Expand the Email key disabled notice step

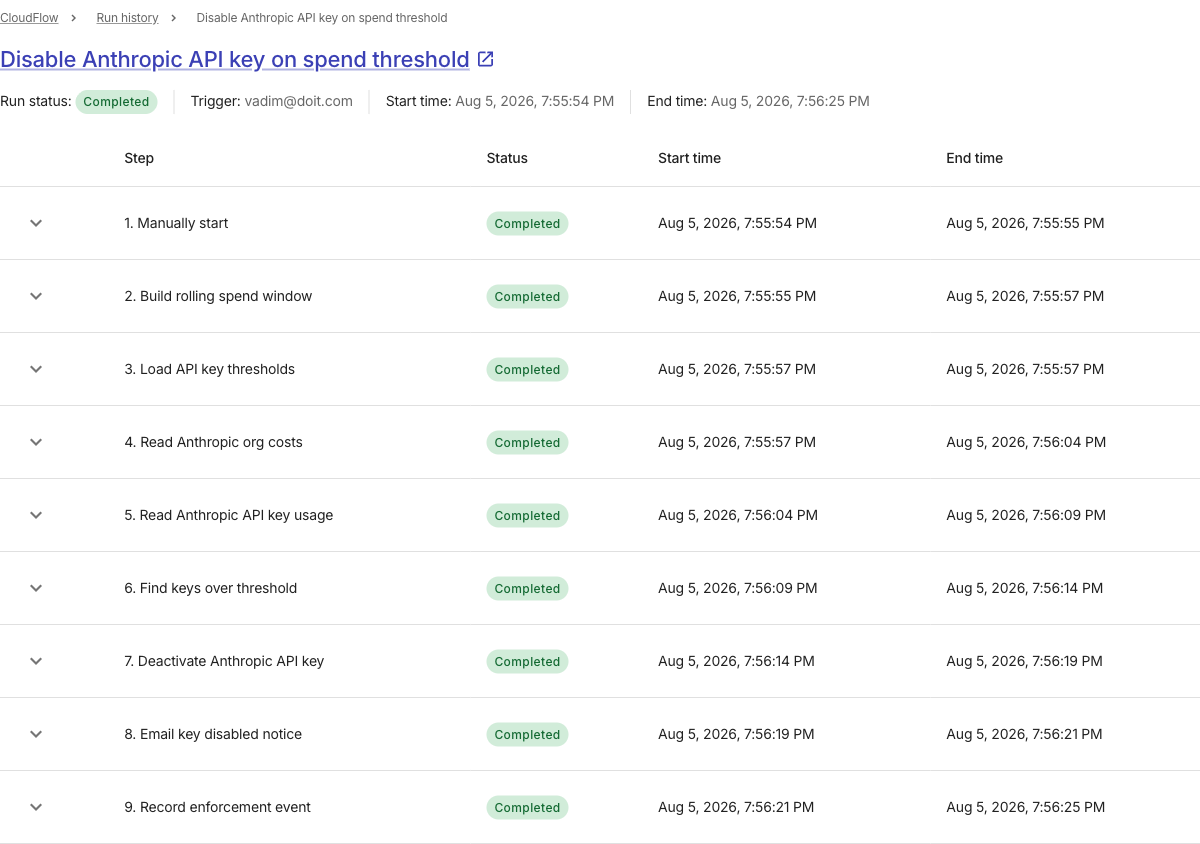(x=36, y=734)
